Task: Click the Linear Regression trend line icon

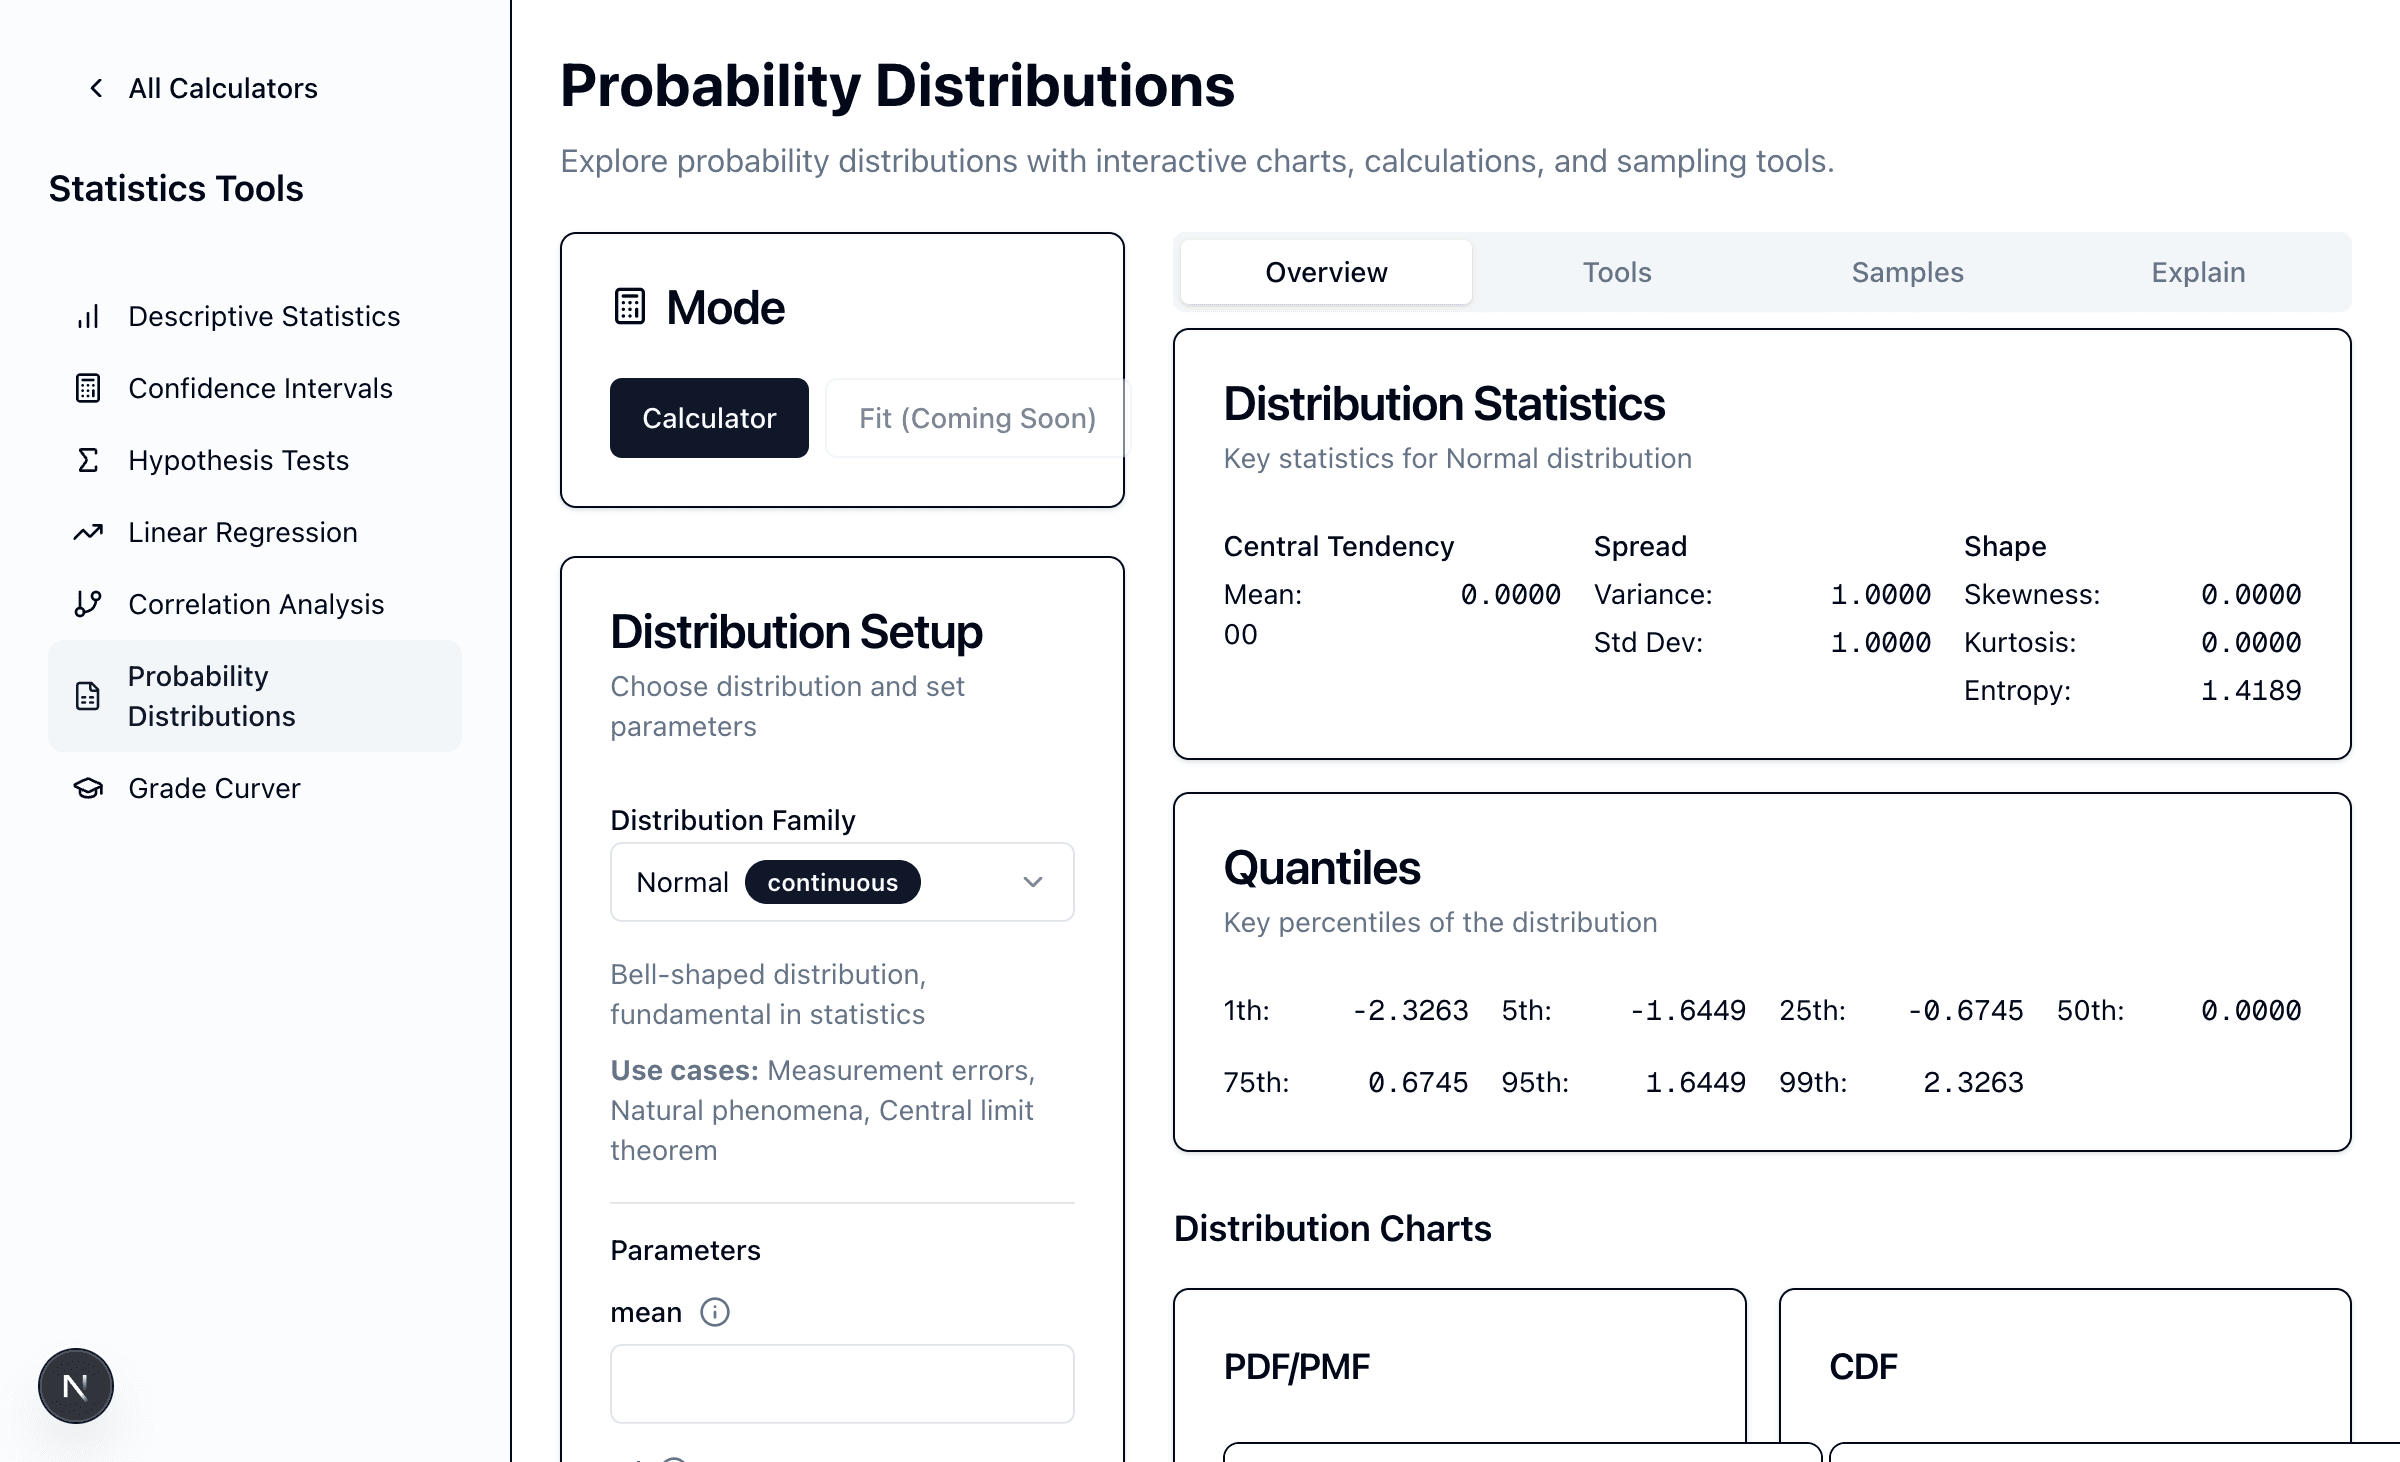Action: 88,532
